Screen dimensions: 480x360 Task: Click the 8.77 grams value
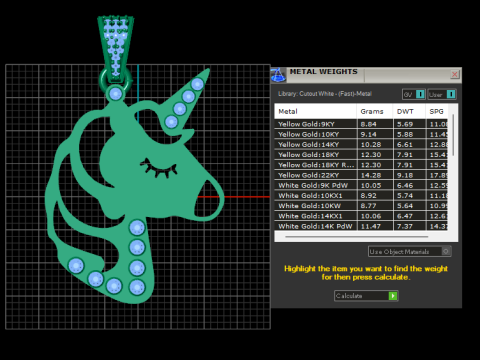(x=368, y=206)
